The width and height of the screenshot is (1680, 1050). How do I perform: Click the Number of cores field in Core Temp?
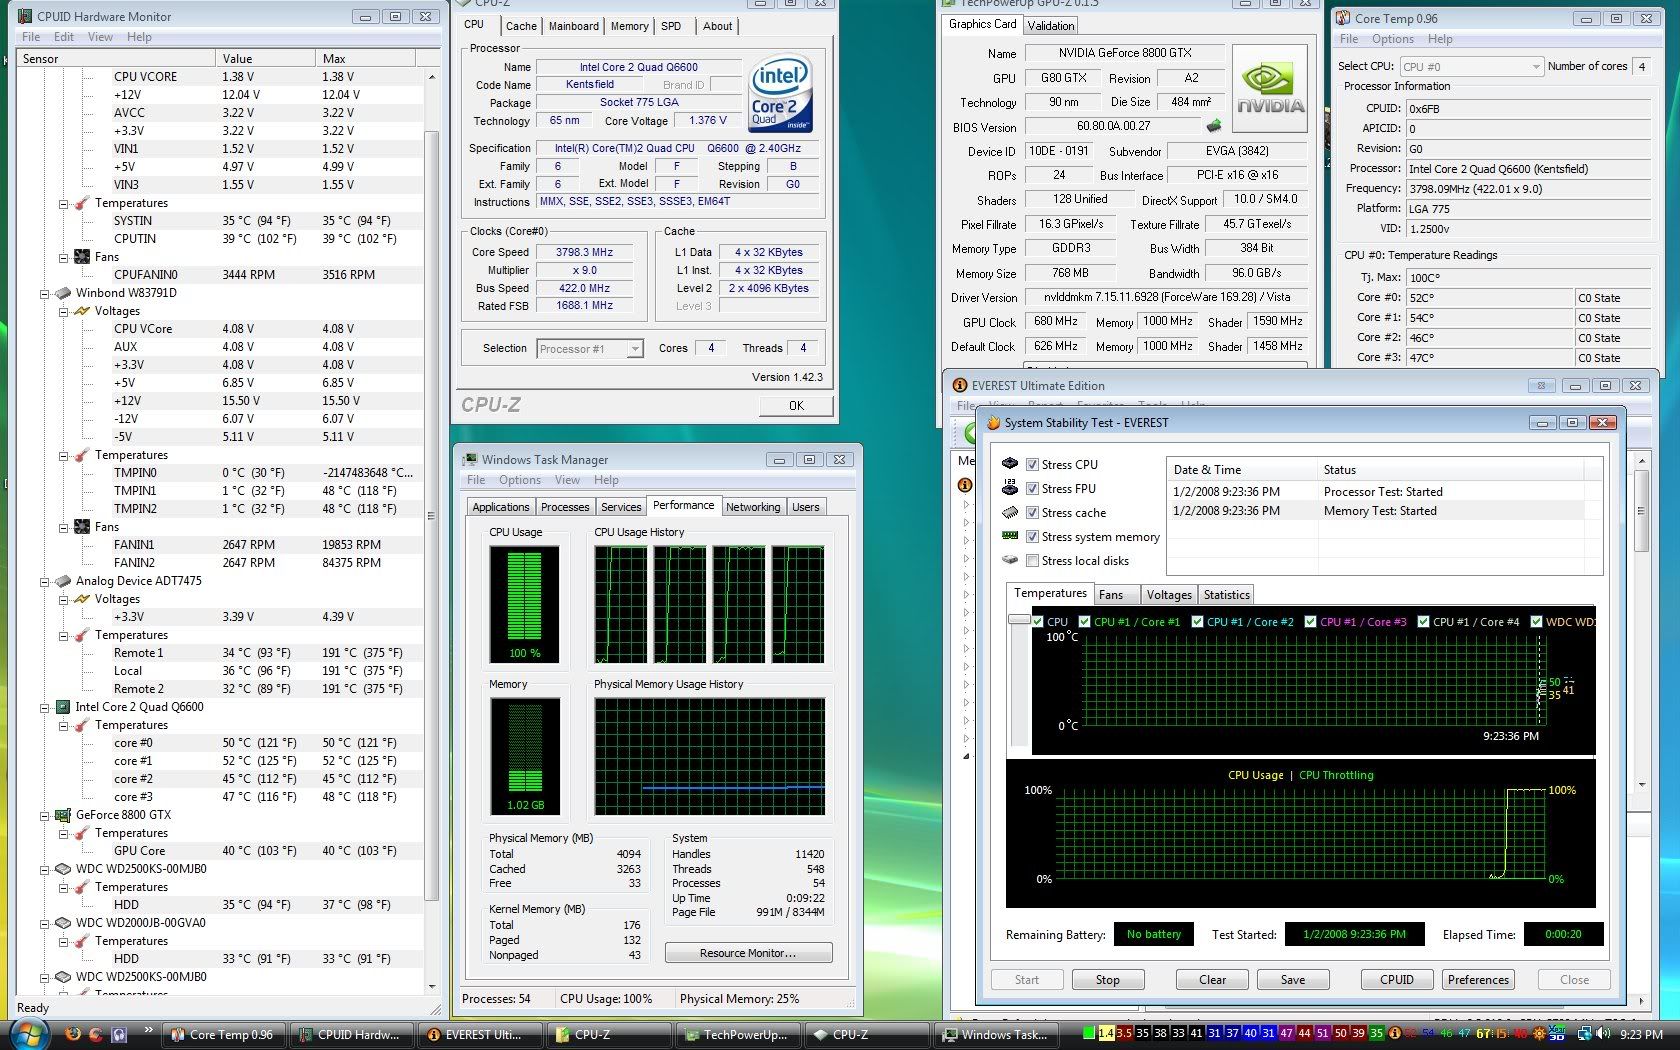point(1641,66)
